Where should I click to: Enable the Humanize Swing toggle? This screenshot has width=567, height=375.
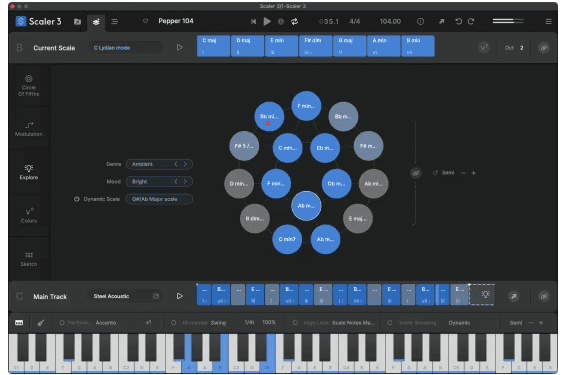[x=174, y=323]
